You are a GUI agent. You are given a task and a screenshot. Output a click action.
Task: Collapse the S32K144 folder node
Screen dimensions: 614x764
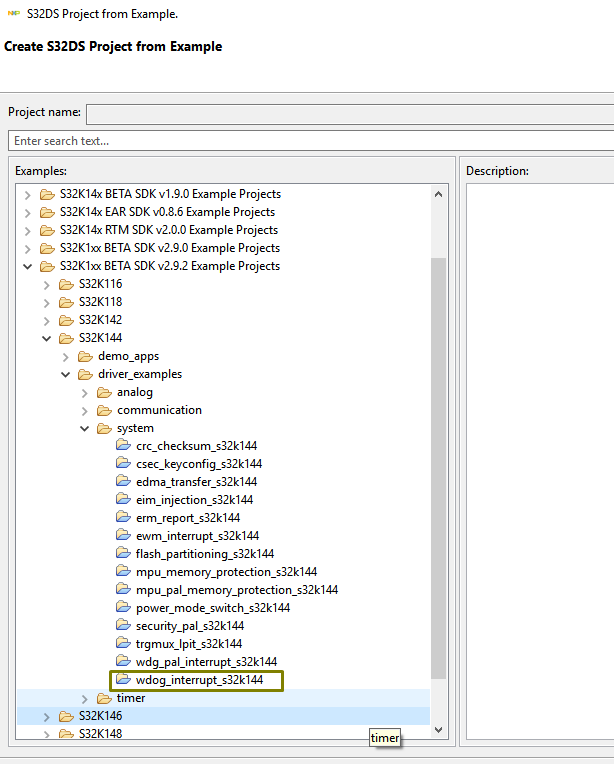47,339
